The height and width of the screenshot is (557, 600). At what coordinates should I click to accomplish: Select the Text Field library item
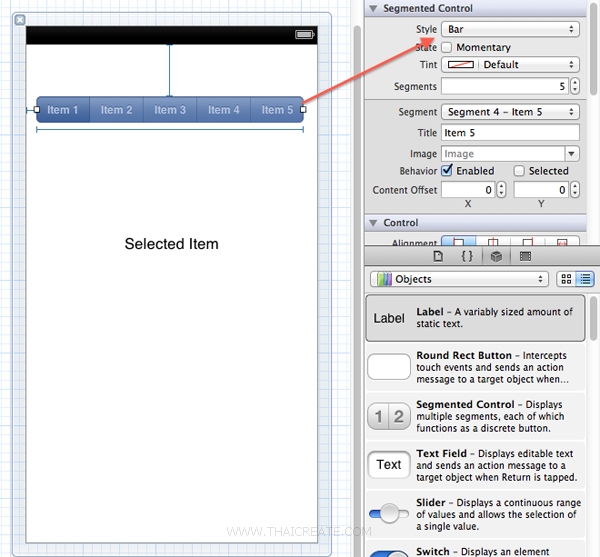475,465
